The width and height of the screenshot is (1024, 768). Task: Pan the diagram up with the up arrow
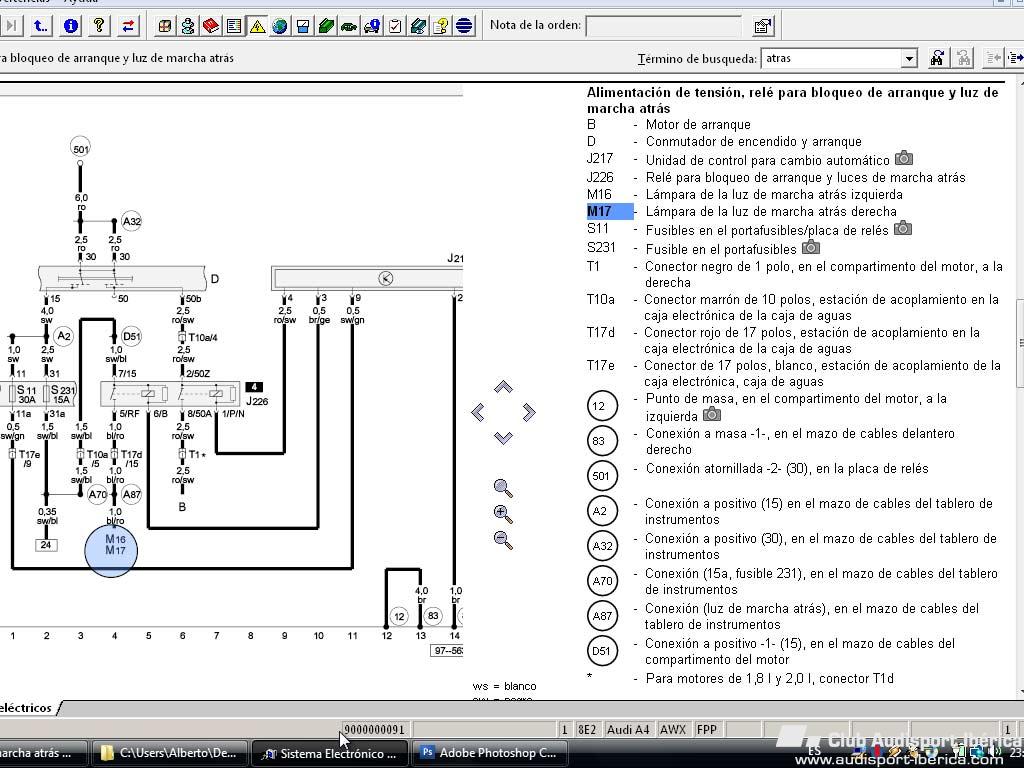[x=503, y=387]
